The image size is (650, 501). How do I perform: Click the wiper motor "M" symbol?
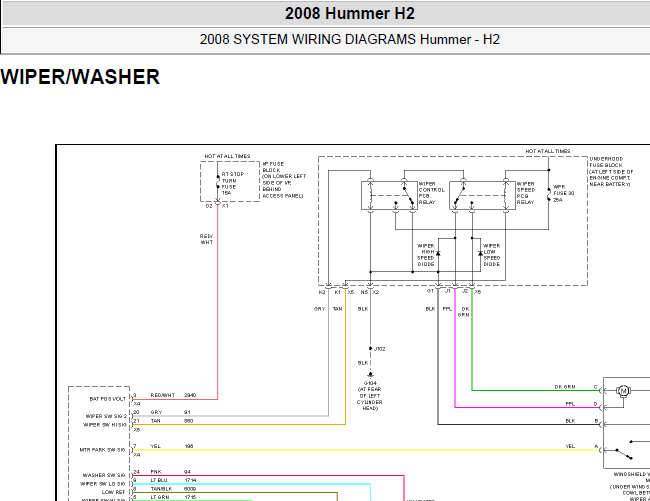tap(623, 391)
